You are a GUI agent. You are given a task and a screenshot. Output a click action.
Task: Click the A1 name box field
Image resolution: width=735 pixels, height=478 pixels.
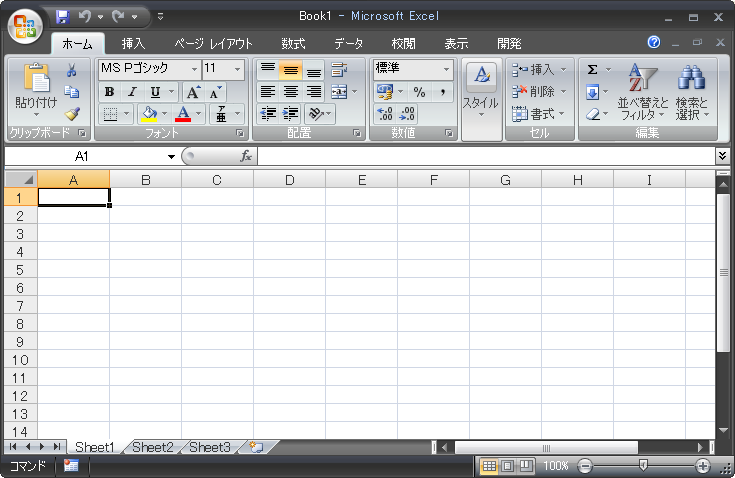[82, 156]
